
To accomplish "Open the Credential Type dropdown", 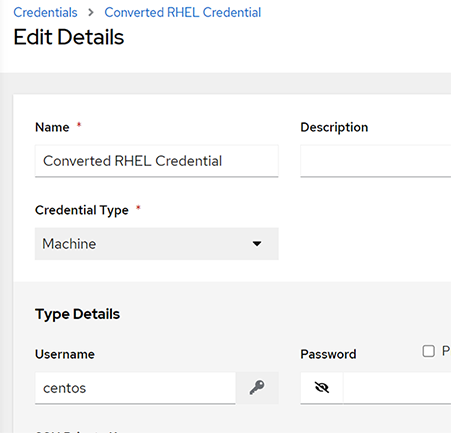I will coord(157,244).
